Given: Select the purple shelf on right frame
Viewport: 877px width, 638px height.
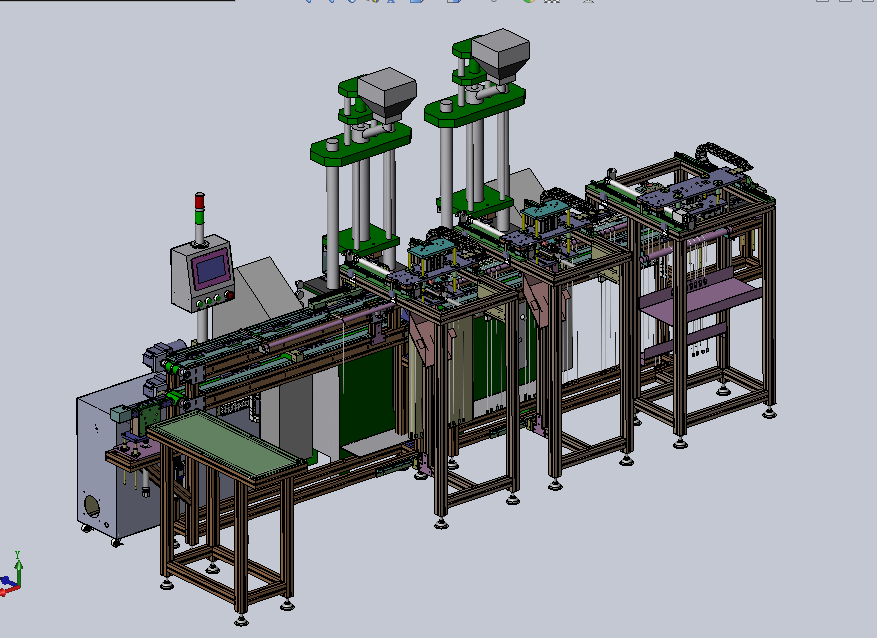Looking at the screenshot, I should (x=701, y=296).
